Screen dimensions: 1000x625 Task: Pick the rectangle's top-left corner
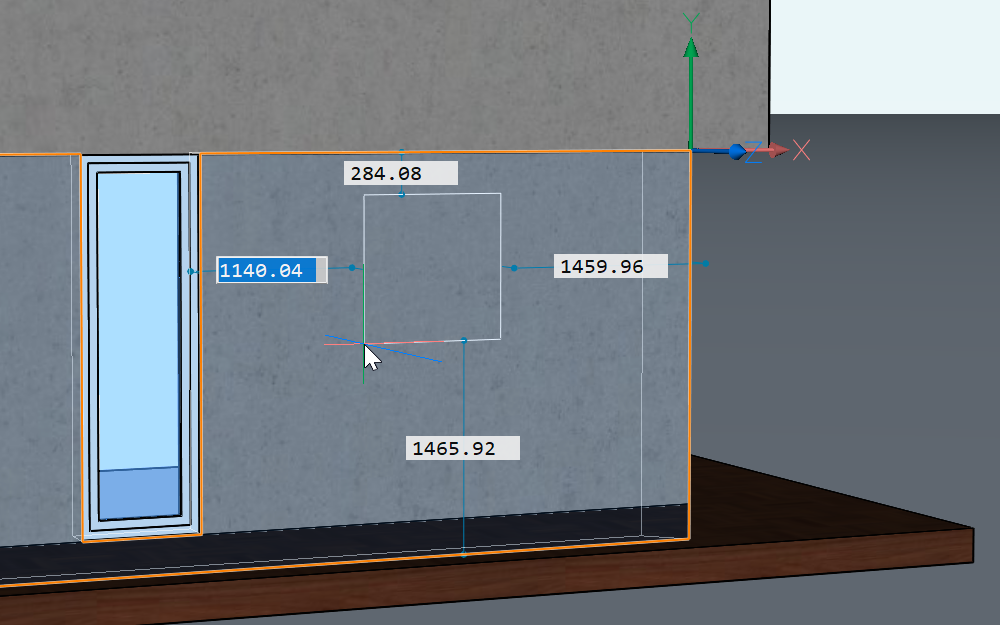pos(364,195)
